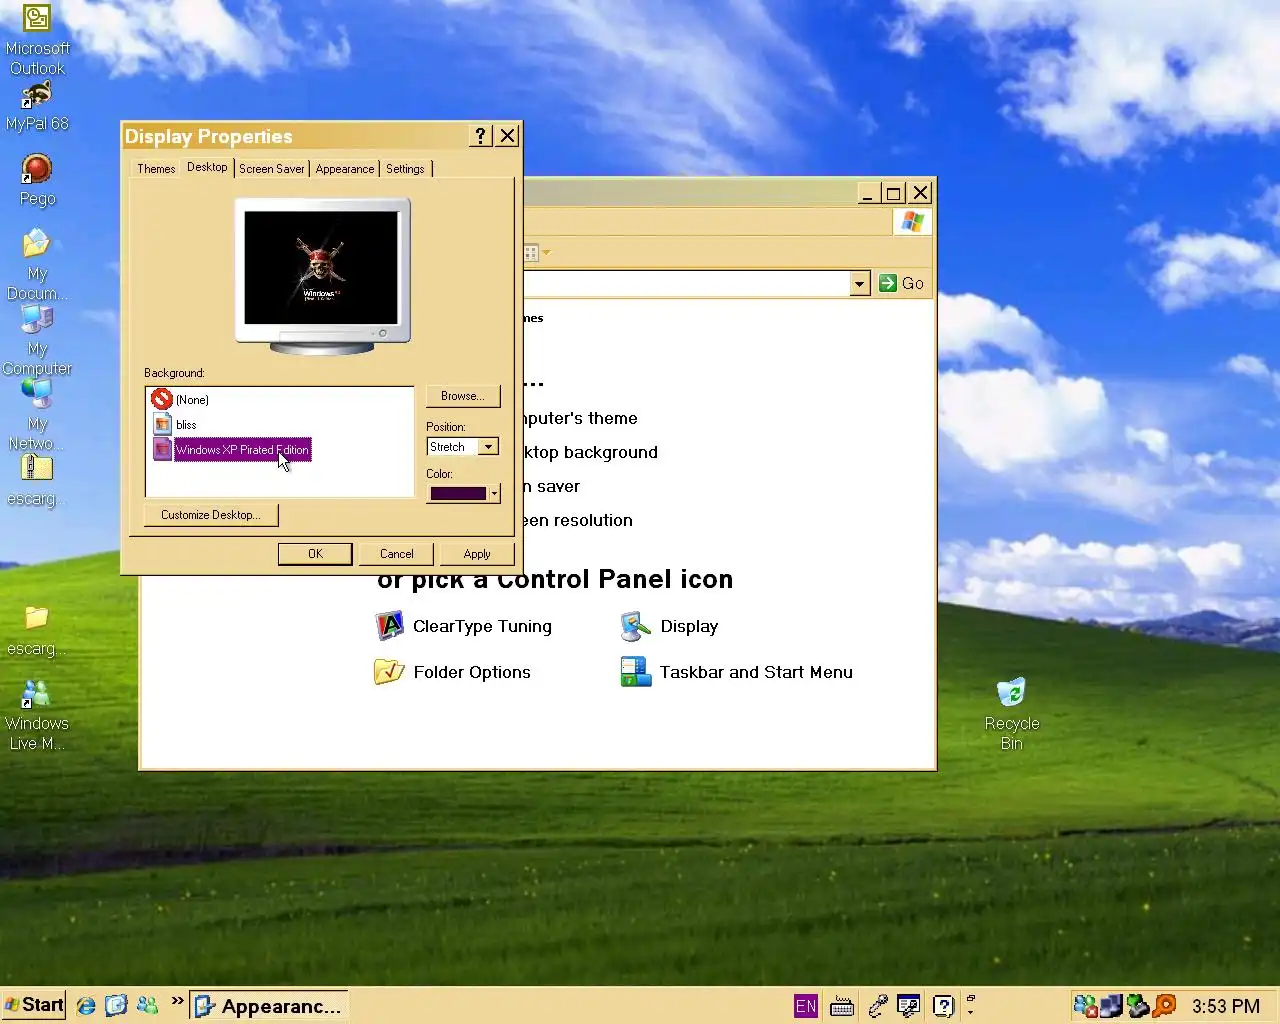
Task: Open the Start menu
Action: pos(34,1005)
